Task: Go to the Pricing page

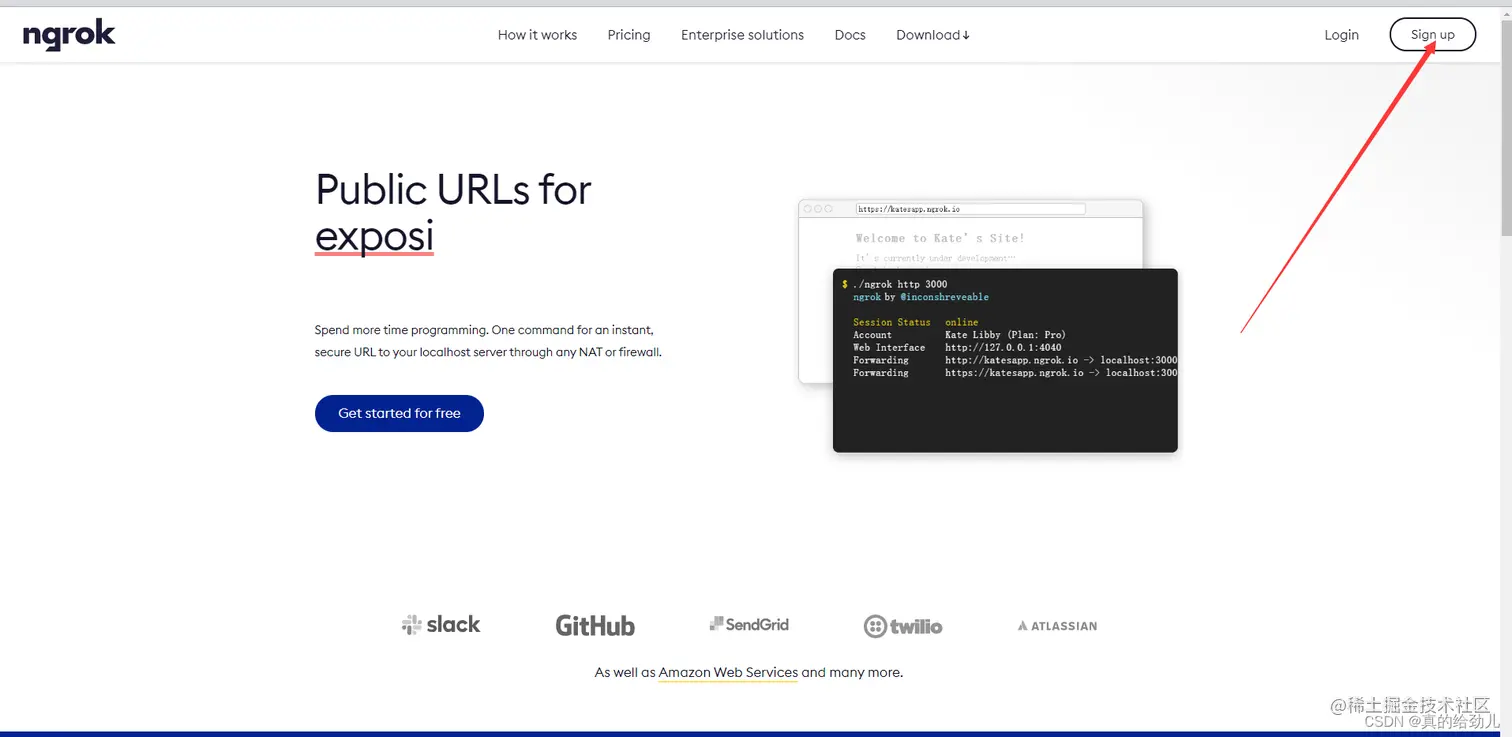Action: pyautogui.click(x=629, y=35)
